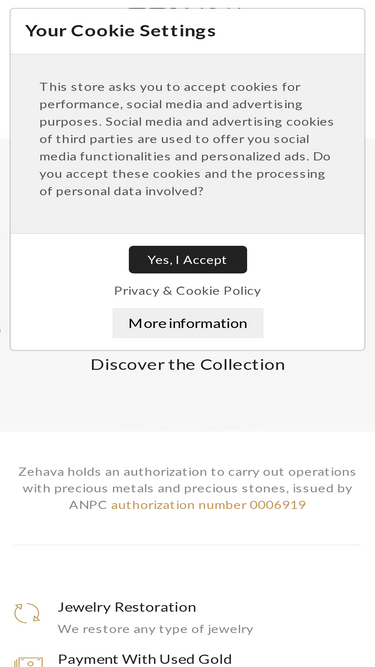Image resolution: width=375 pixels, height=667 pixels.
Task: Select the Payment With Used Gold cash icon
Action: (28, 662)
